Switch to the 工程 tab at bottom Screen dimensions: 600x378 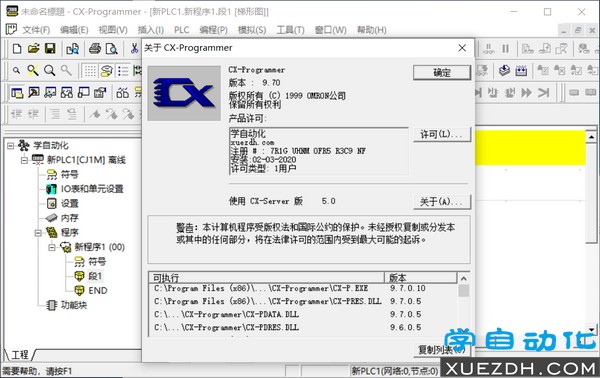pos(20,355)
